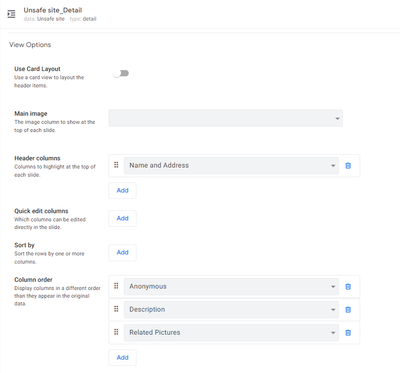Remove Related Pictures from column order
Viewport: 400px width, 373px height.
(x=348, y=333)
